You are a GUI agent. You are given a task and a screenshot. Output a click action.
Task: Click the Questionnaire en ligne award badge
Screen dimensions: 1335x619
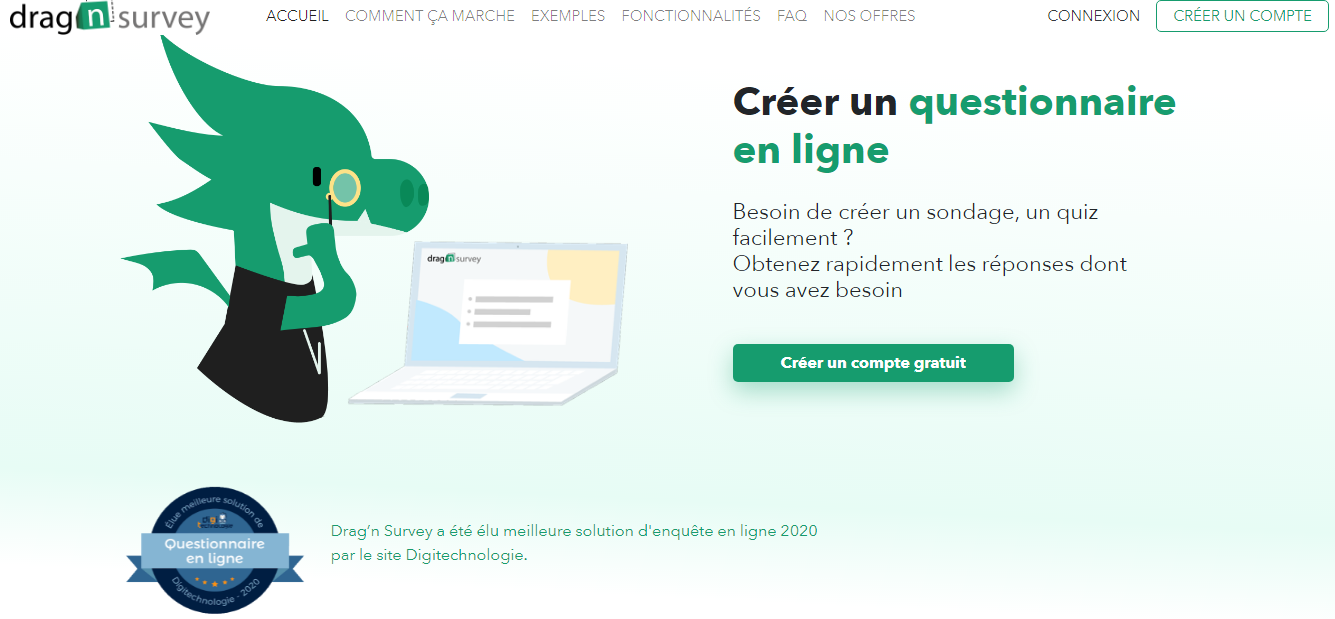coord(215,550)
